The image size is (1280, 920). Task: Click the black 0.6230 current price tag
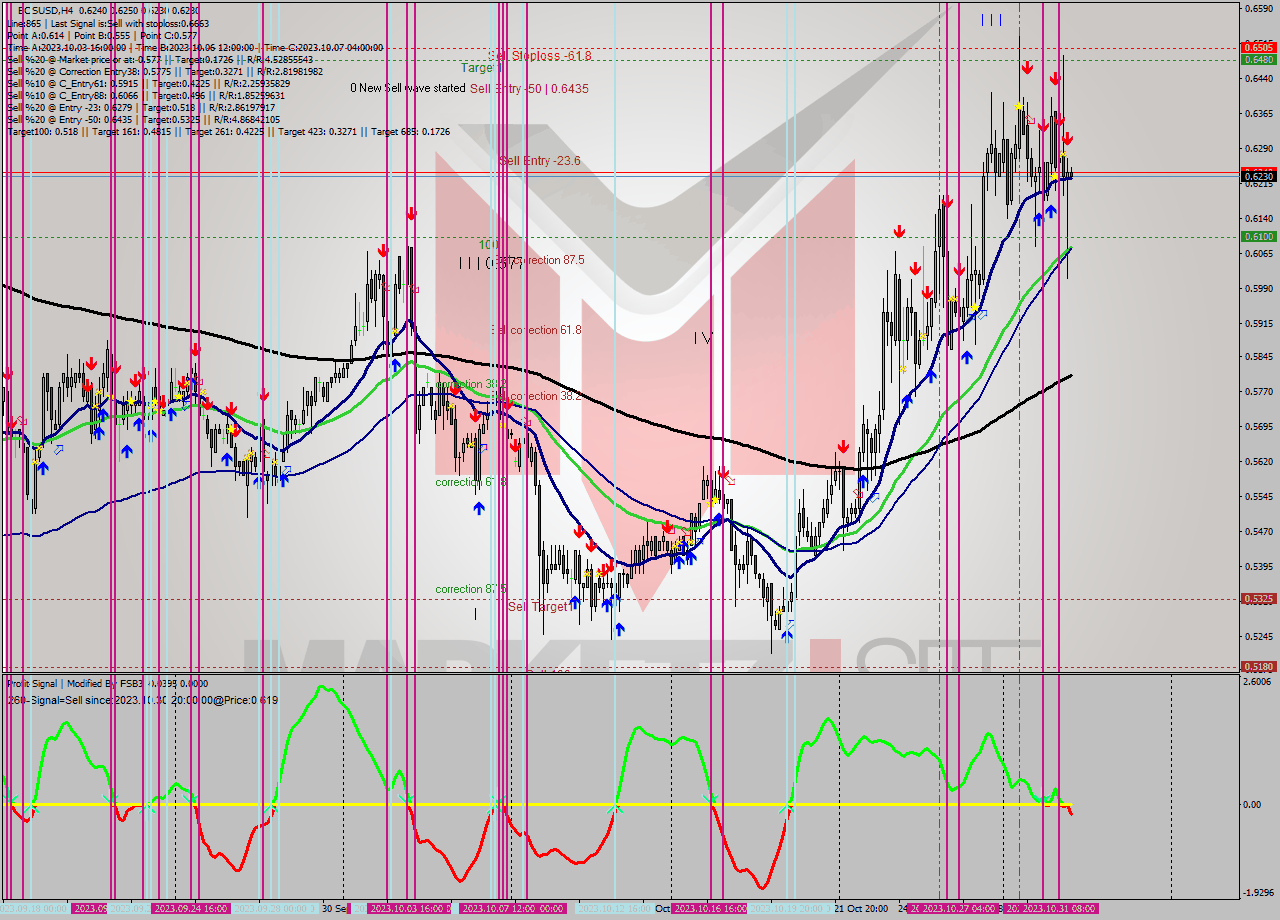[1257, 177]
